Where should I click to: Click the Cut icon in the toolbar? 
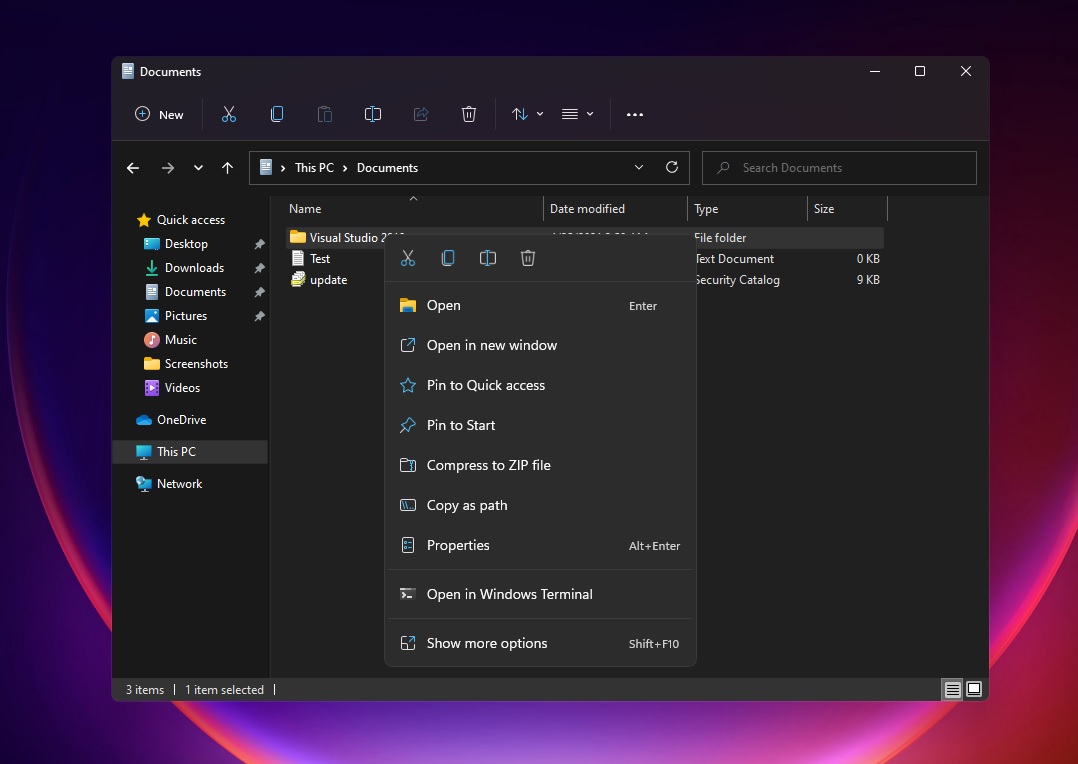[228, 114]
